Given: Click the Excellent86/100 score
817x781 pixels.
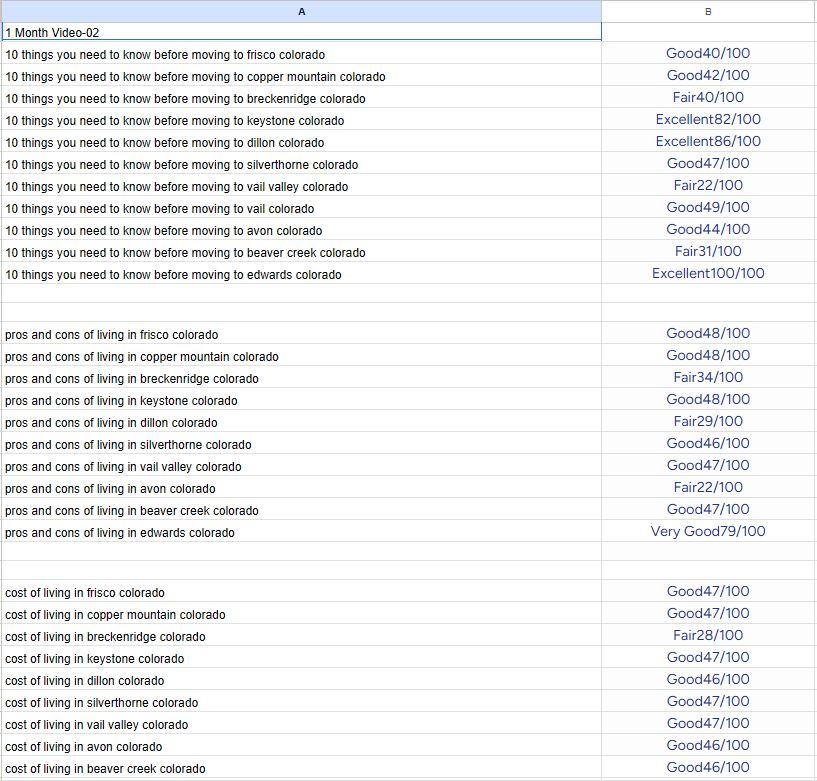Looking at the screenshot, I should pyautogui.click(x=708, y=142).
